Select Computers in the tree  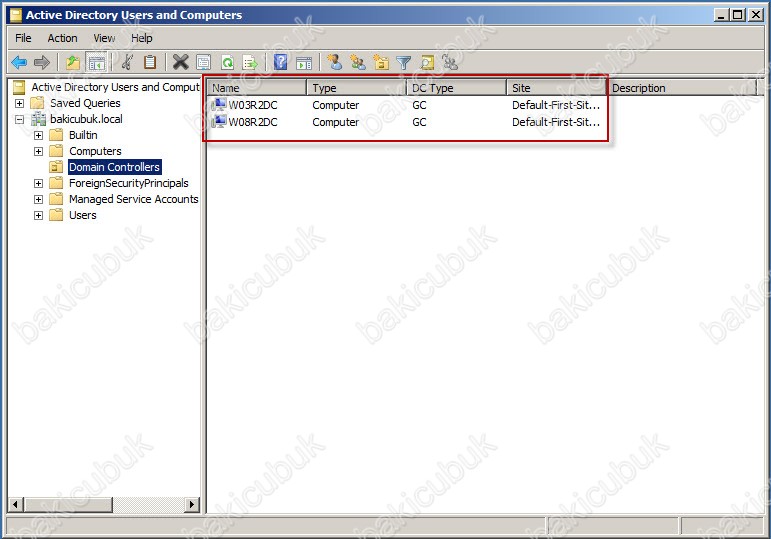click(95, 151)
